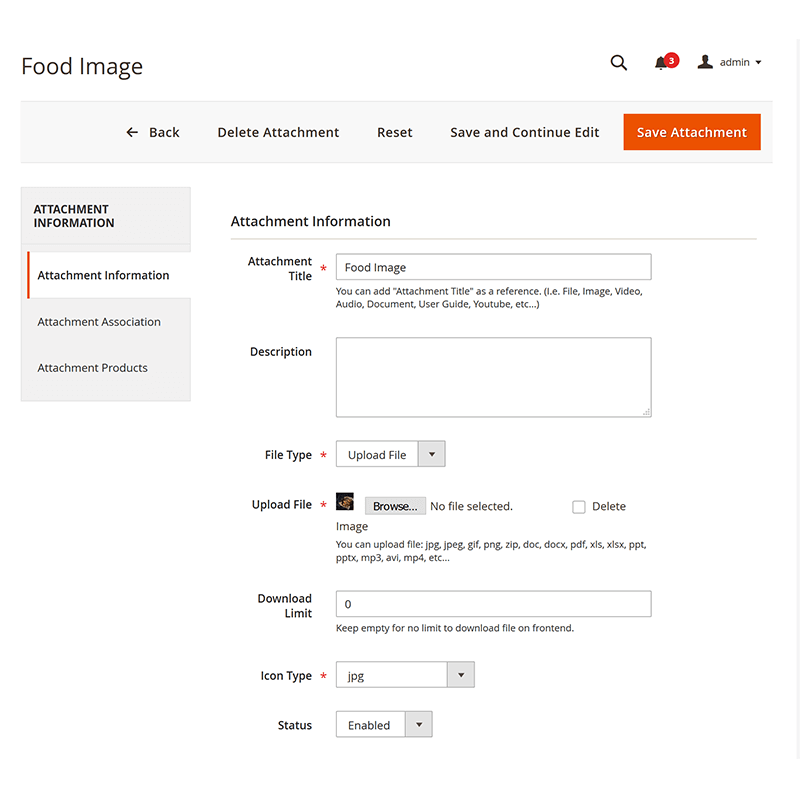Click the Back arrow icon
Screen dimensions: 800x800
pos(131,132)
